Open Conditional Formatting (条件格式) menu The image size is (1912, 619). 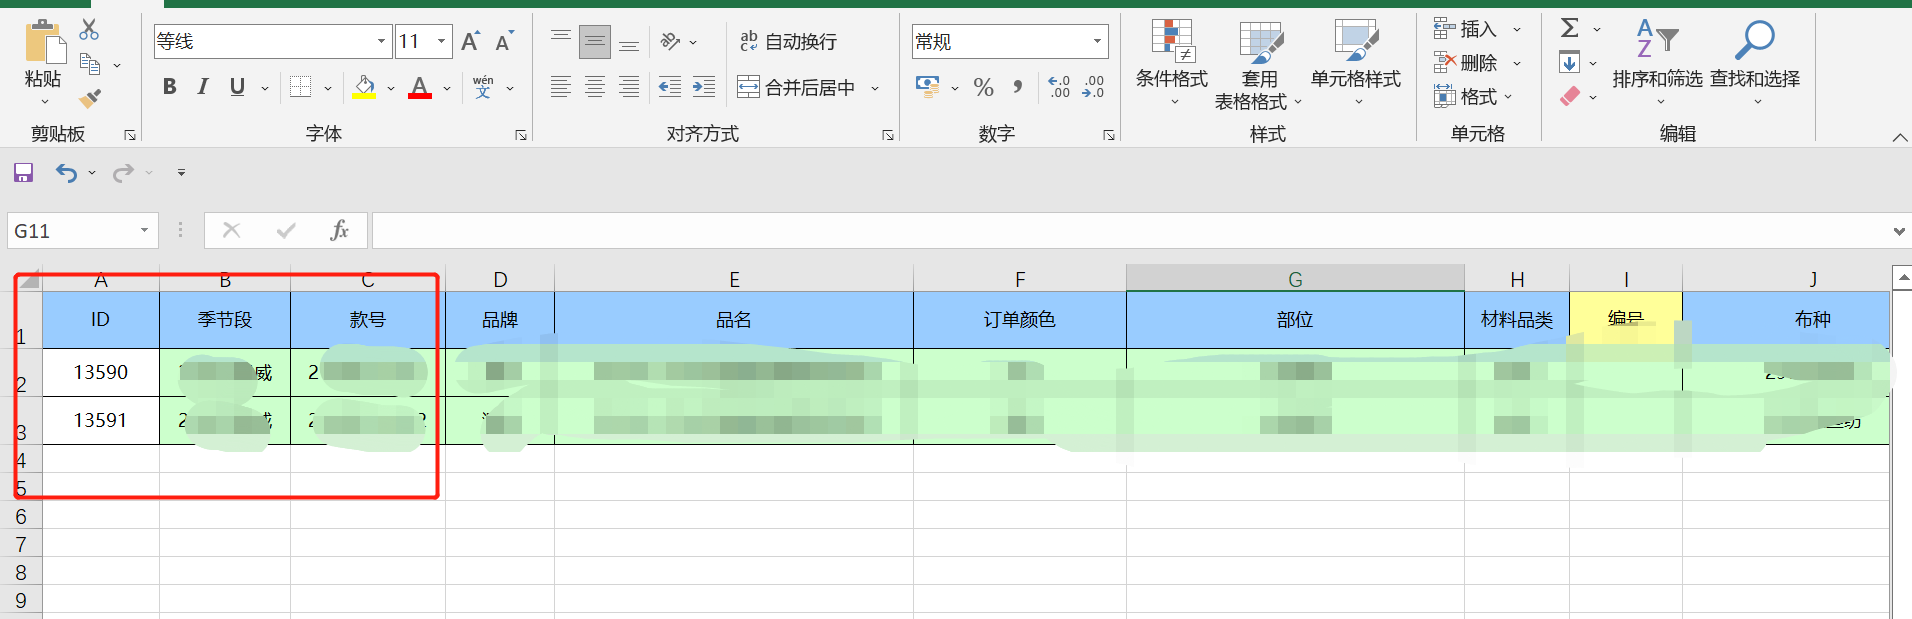coord(1172,62)
